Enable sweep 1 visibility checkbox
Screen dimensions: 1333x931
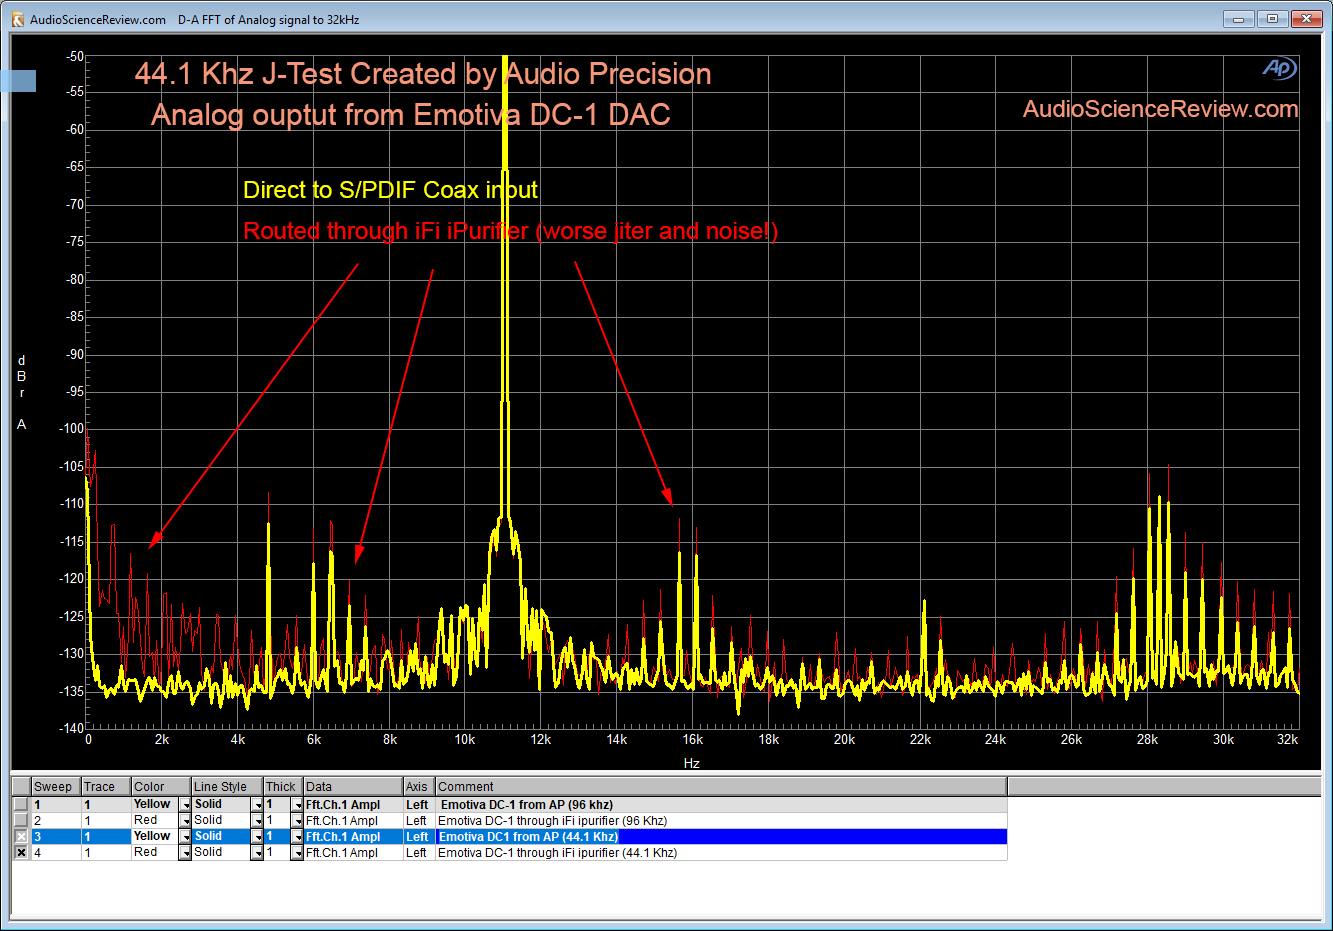pos(21,805)
